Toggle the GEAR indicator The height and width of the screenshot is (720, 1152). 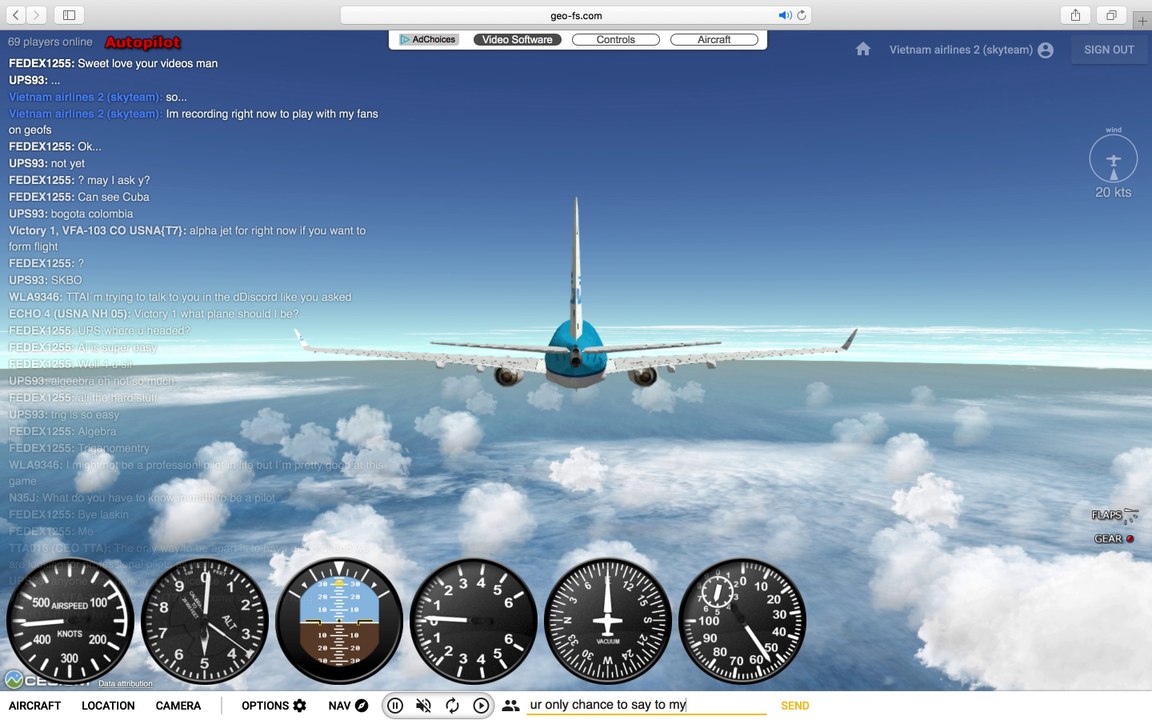point(1114,539)
